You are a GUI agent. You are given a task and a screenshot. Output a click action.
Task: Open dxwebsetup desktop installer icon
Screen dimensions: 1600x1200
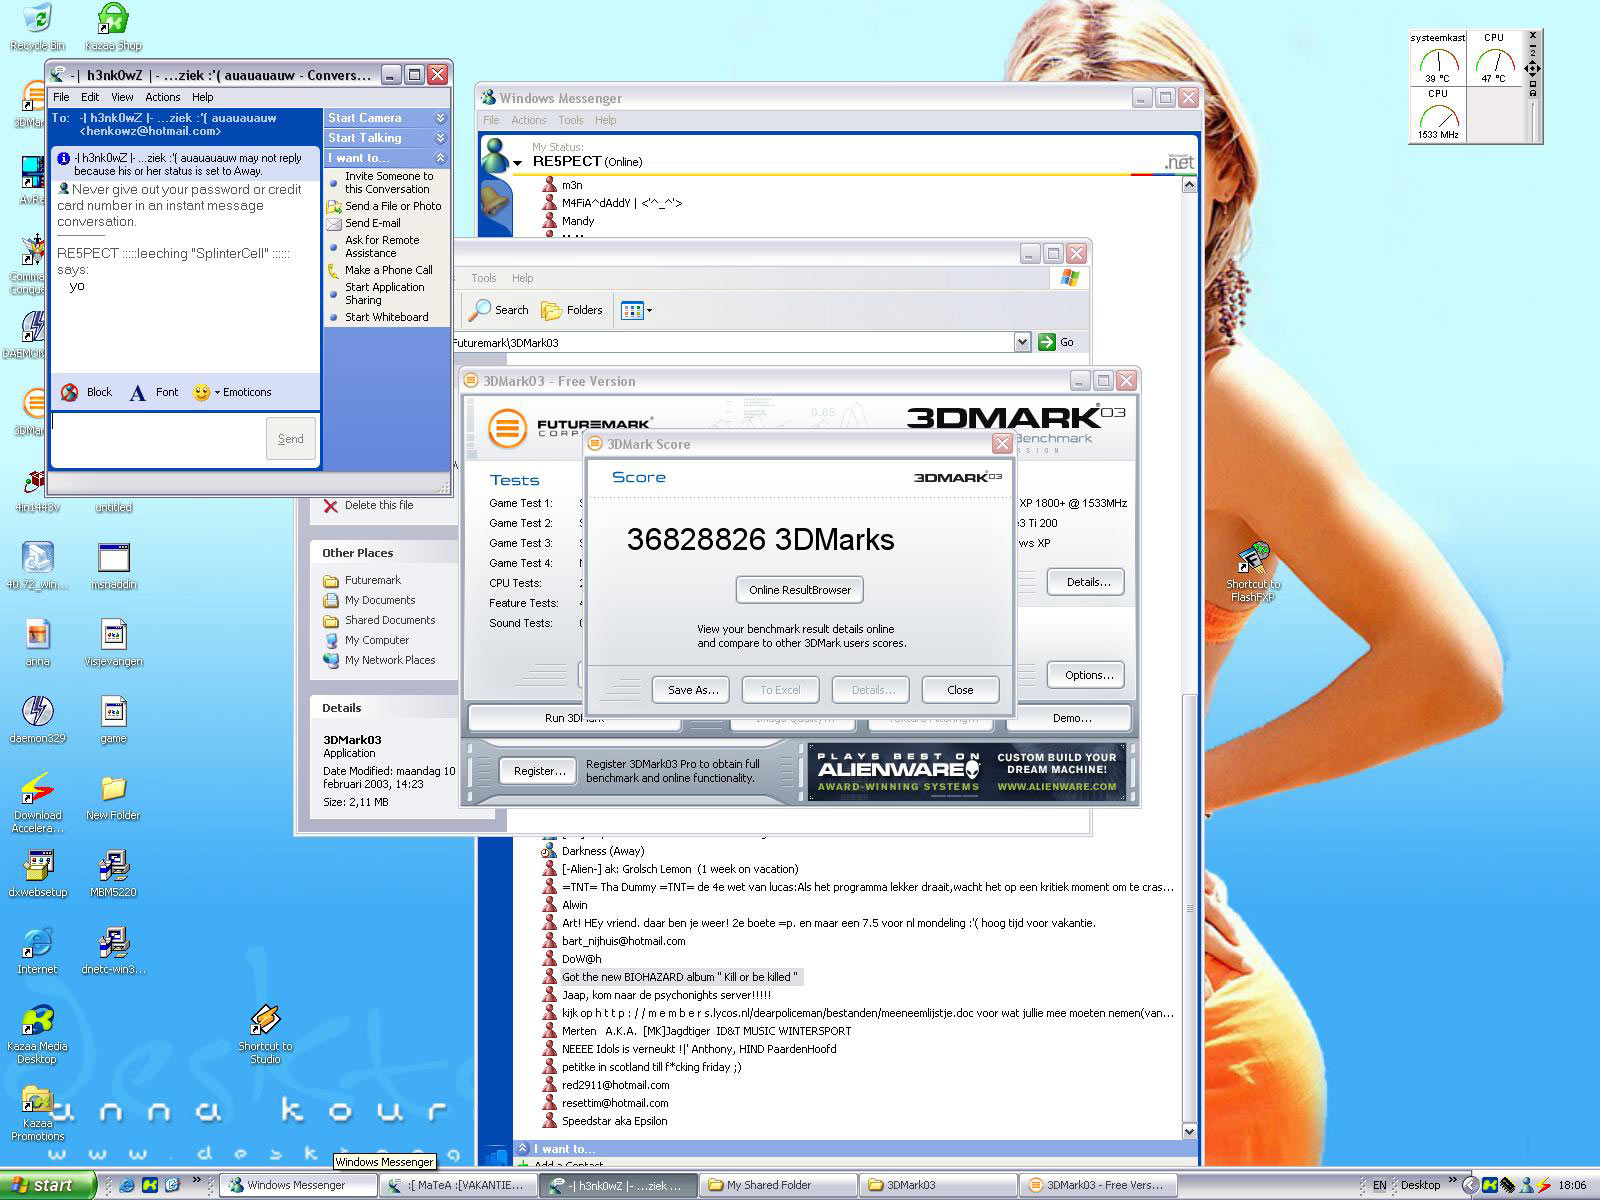[x=37, y=873]
